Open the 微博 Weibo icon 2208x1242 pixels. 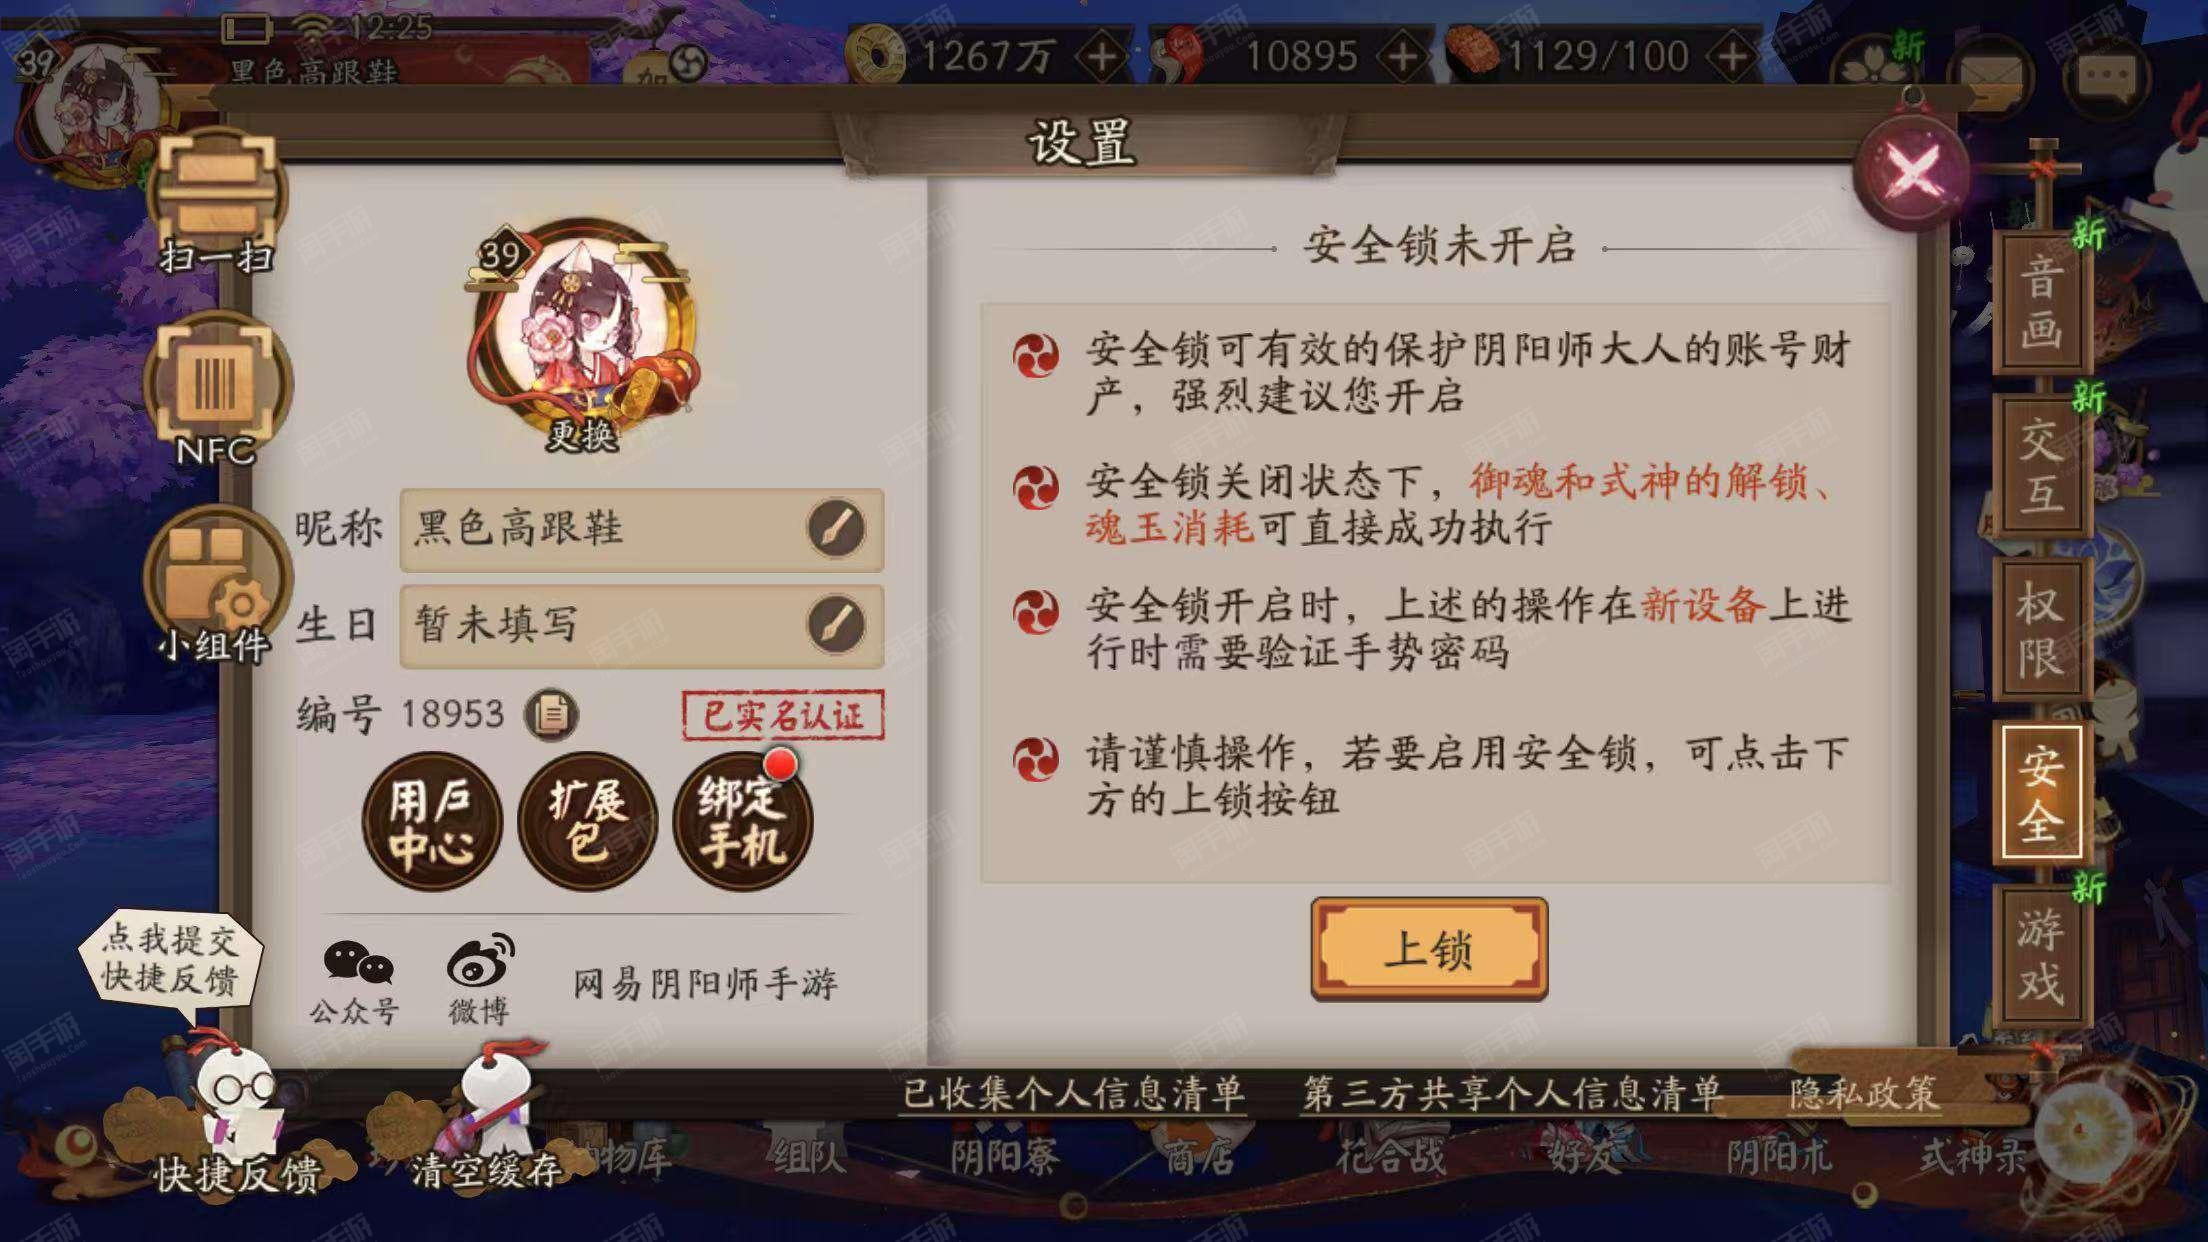[480, 980]
